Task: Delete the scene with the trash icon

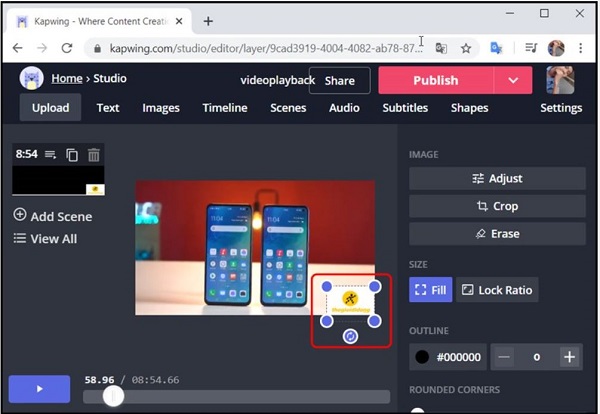Action: (93, 155)
